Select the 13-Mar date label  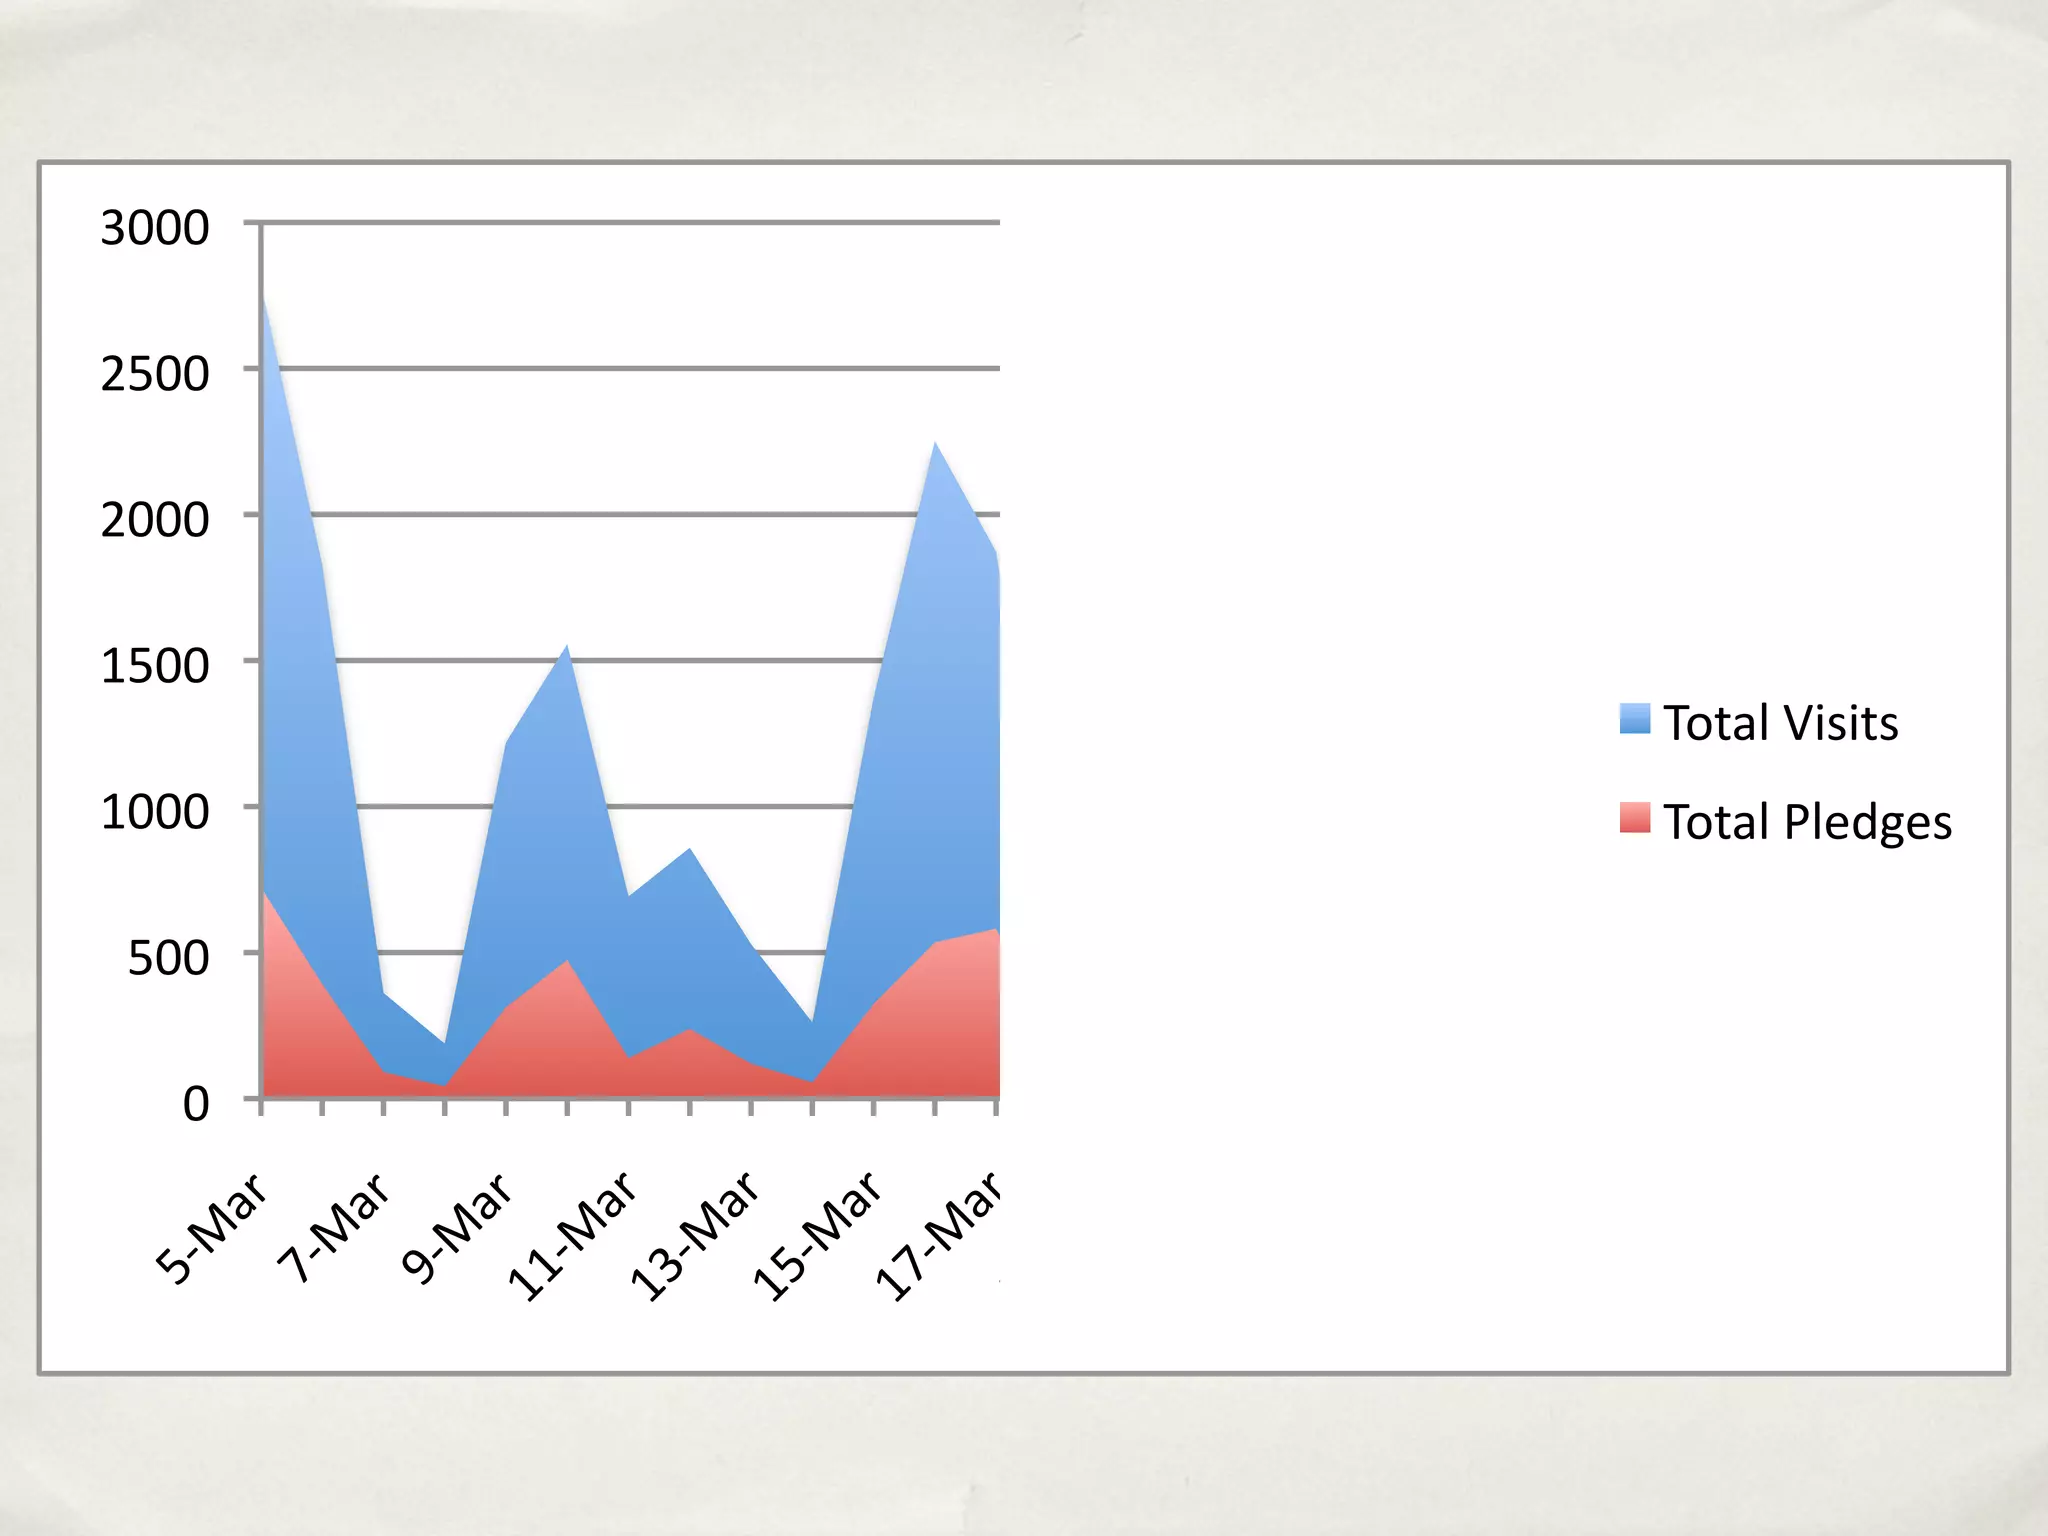[x=694, y=1236]
